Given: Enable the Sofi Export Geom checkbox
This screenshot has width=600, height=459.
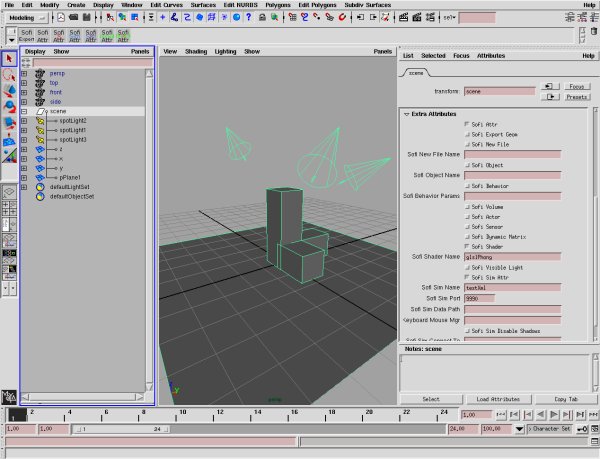Looking at the screenshot, I should click(467, 134).
